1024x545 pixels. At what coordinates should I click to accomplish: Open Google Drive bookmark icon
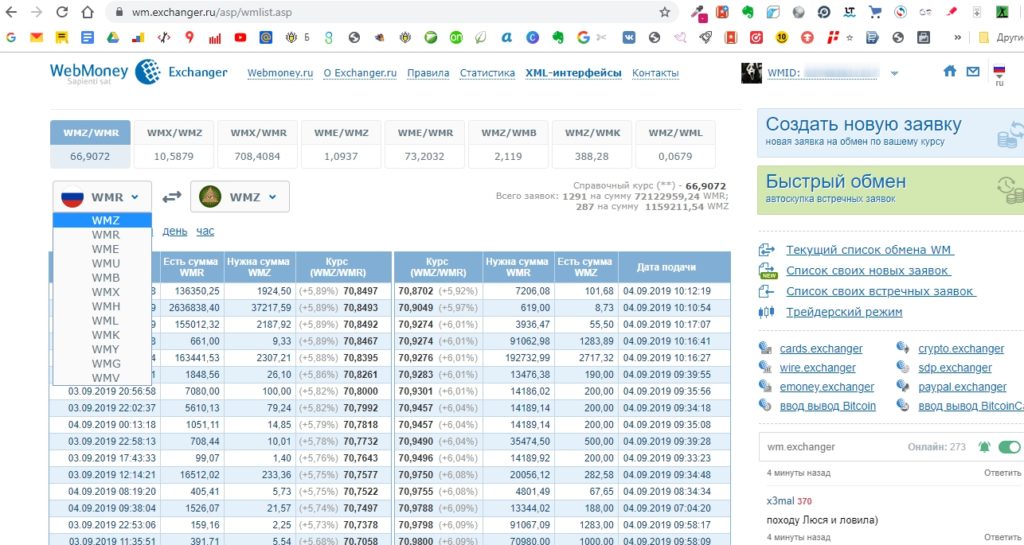click(x=113, y=38)
